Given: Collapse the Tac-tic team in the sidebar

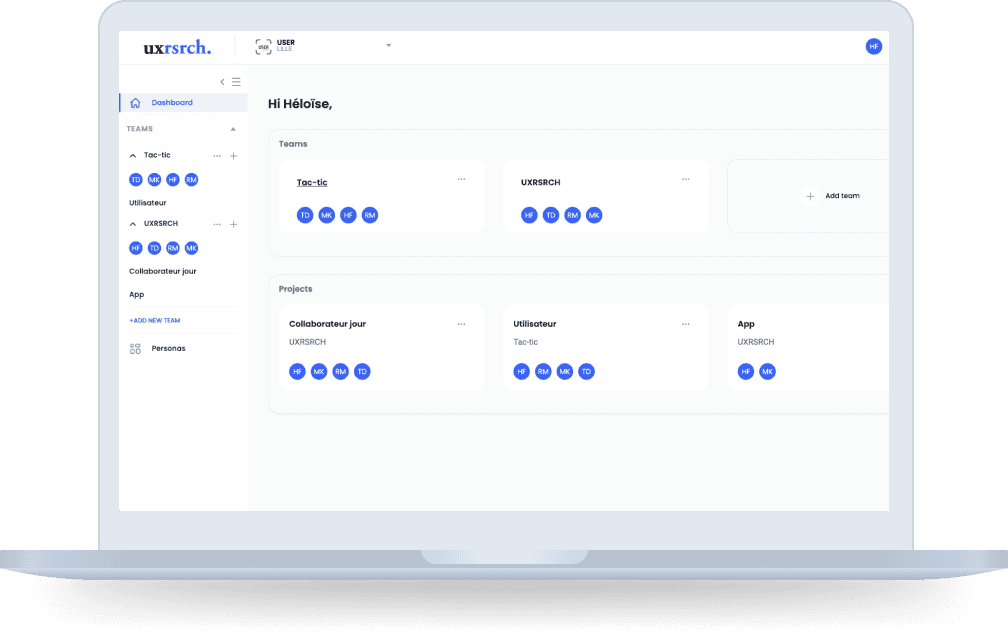Looking at the screenshot, I should coord(133,155).
